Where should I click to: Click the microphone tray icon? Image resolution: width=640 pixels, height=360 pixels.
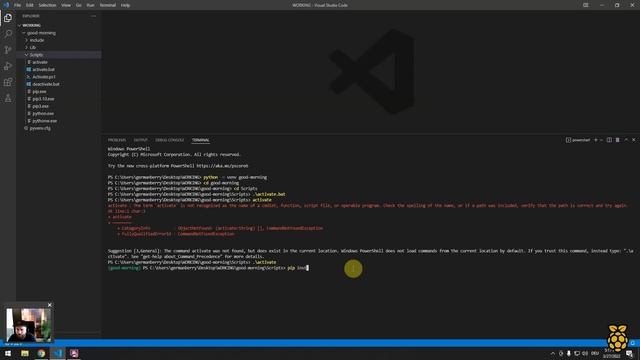point(569,353)
